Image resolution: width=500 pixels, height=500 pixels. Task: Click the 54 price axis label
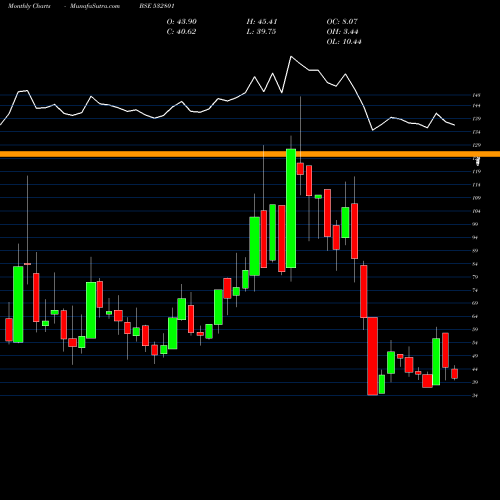[x=475, y=343]
